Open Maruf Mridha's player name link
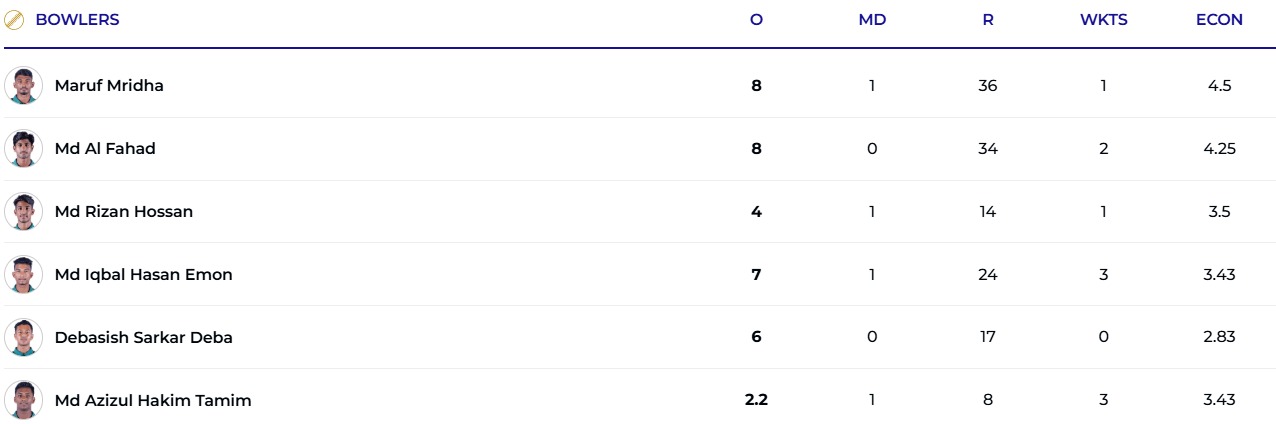1276x424 pixels. point(109,86)
